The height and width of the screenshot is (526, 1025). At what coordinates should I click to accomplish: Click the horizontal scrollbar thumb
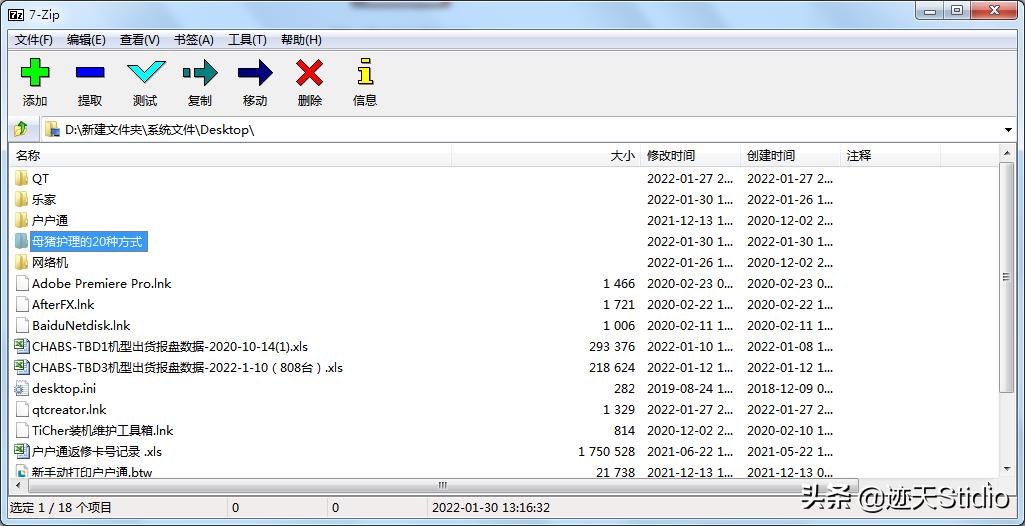(442, 485)
